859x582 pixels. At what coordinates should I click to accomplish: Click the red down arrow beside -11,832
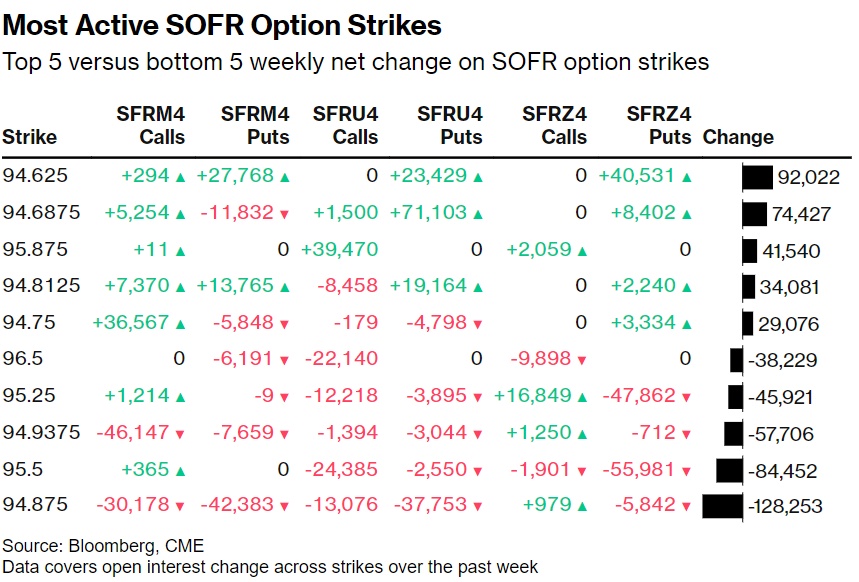click(x=285, y=214)
